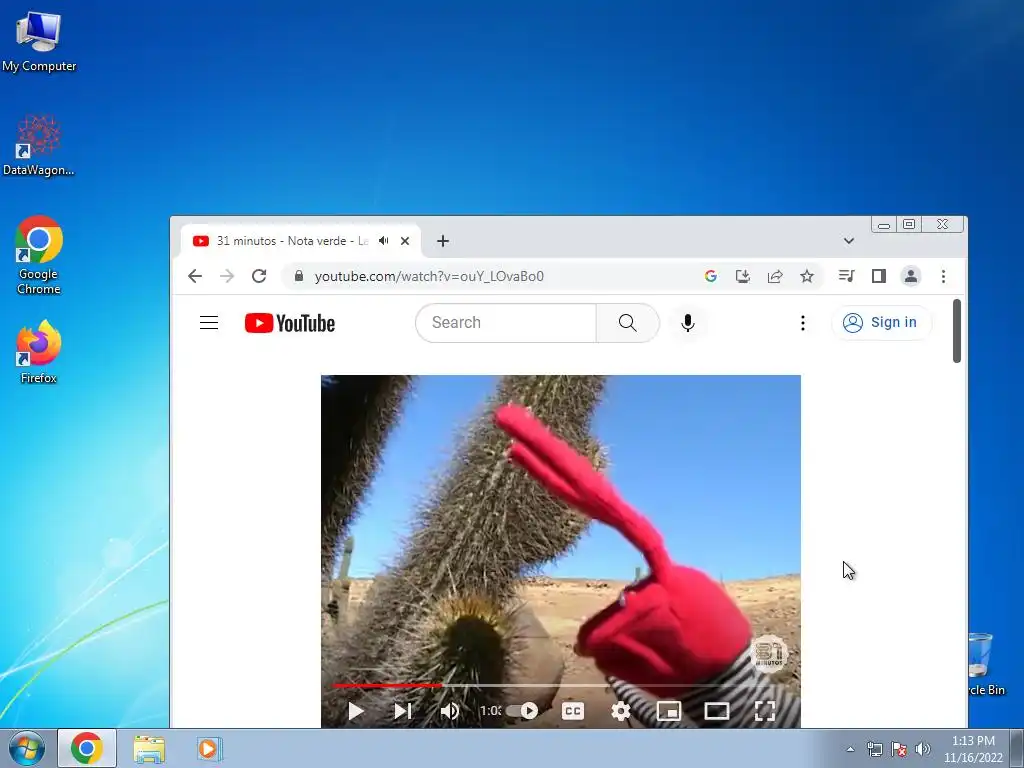Turn on closed captions
Screen dimensions: 1024x768
tap(573, 711)
